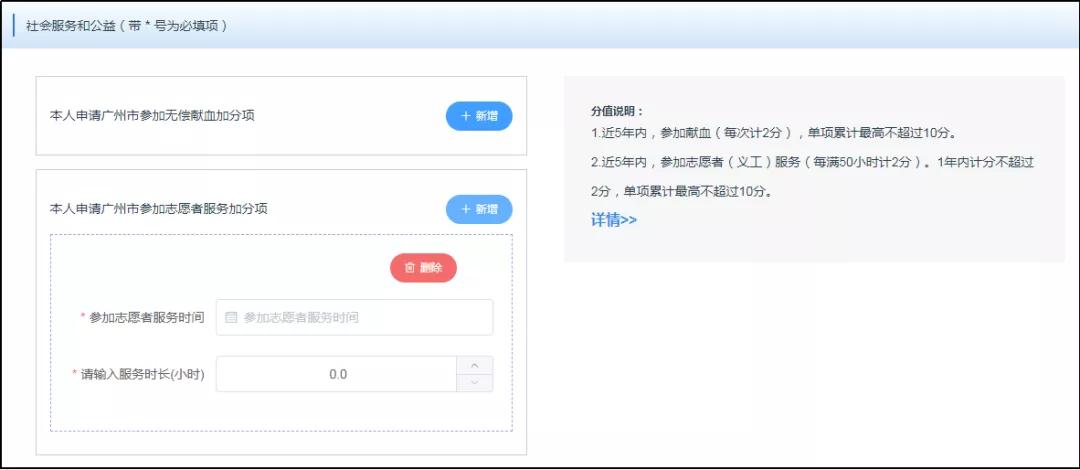The height and width of the screenshot is (470, 1080).
Task: Click the 社会服务和公益 section header text
Action: click(x=127, y=27)
